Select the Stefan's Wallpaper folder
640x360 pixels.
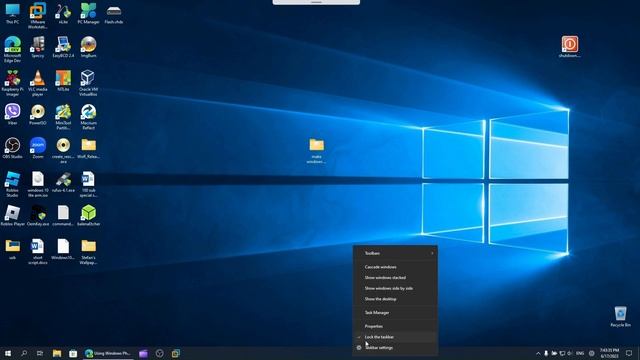pos(88,252)
